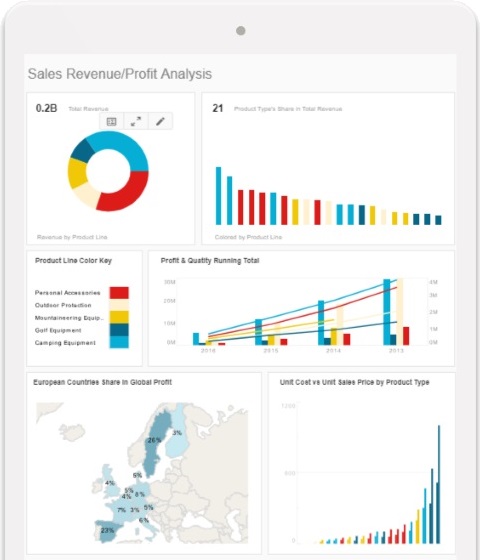
Task: Click the yellow segment of the donut chart
Action: pos(76,173)
